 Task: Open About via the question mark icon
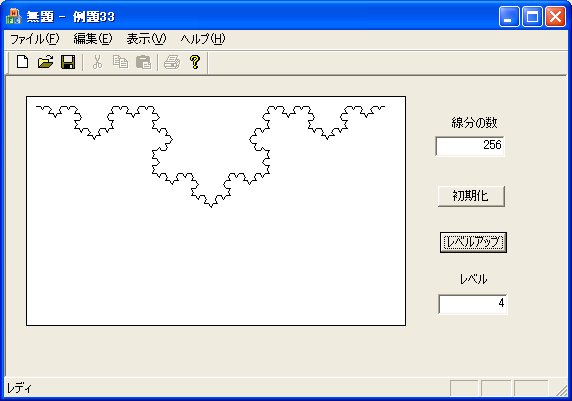[195, 62]
